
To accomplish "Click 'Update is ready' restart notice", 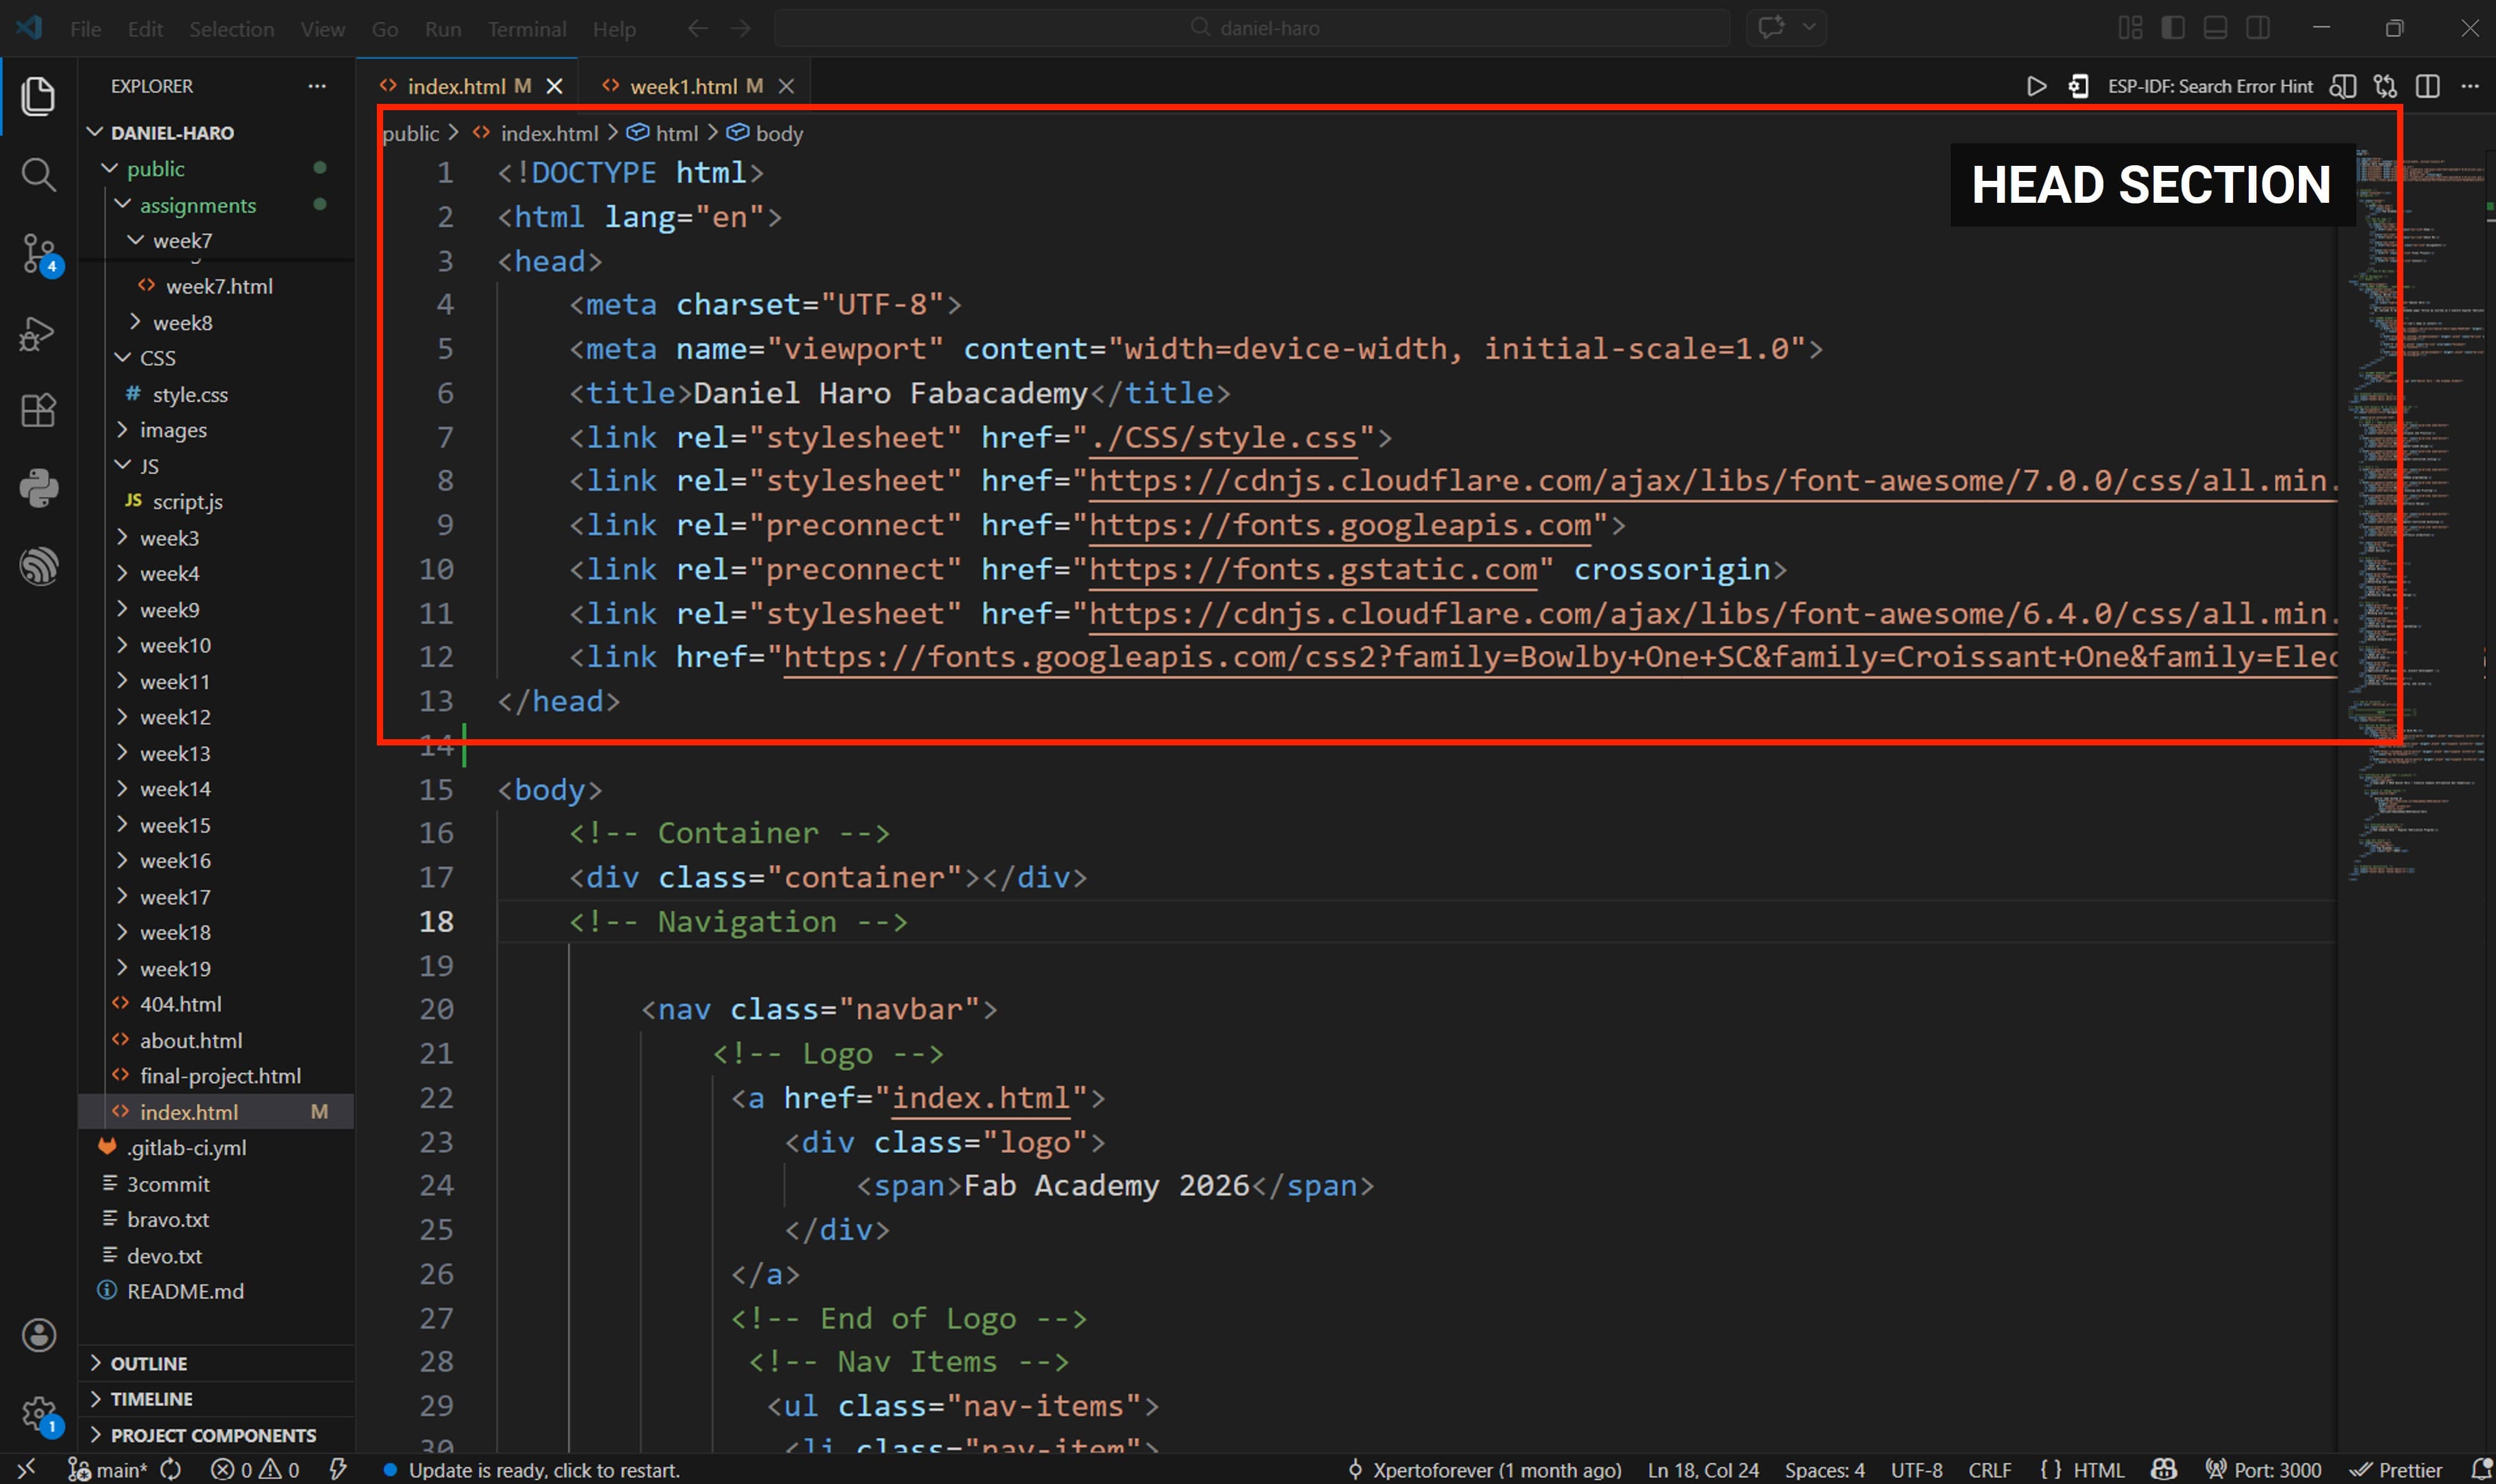I will tap(543, 1469).
